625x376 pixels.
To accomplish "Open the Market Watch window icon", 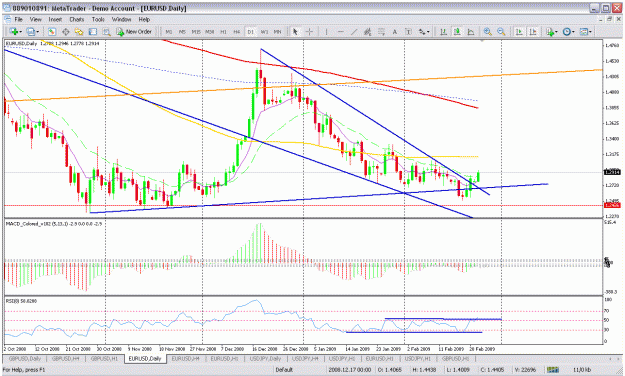I will [x=51, y=31].
